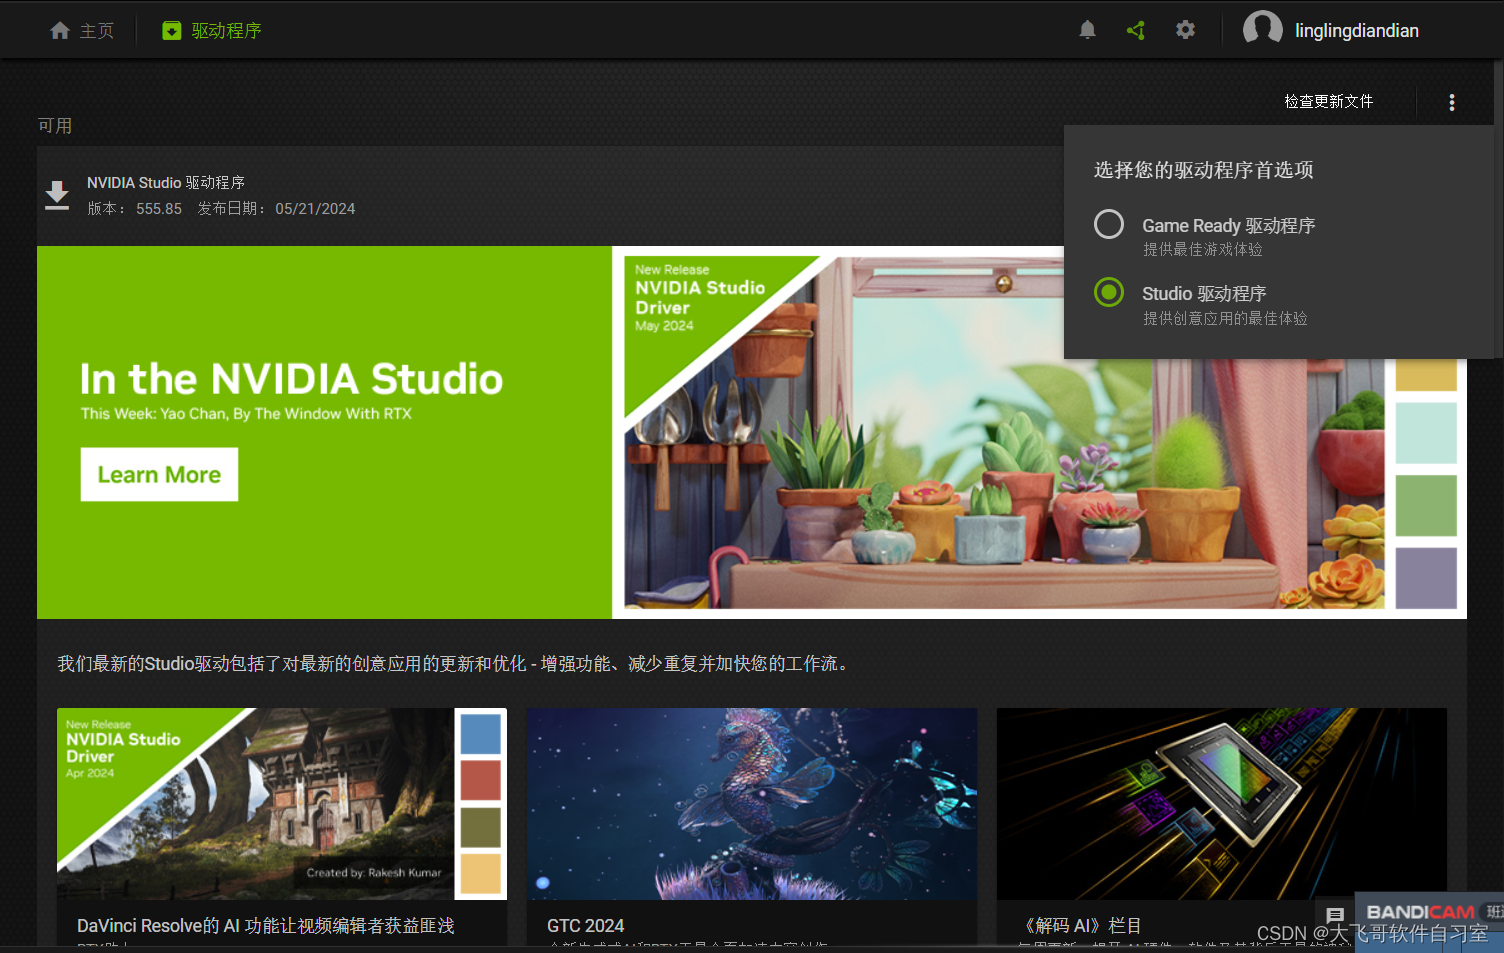The height and width of the screenshot is (953, 1504).
Task: Select Game Ready 驱动程序 radio option
Action: [x=1109, y=224]
